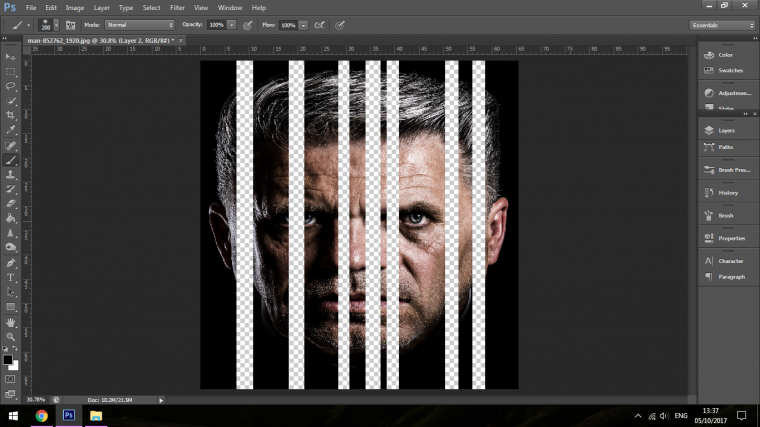
Task: Click the Flow value field
Action: pos(288,25)
